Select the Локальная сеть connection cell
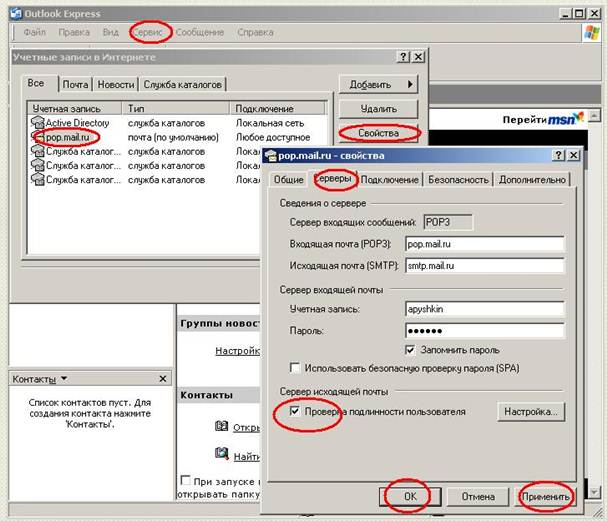This screenshot has width=607, height=521. pyautogui.click(x=270, y=123)
